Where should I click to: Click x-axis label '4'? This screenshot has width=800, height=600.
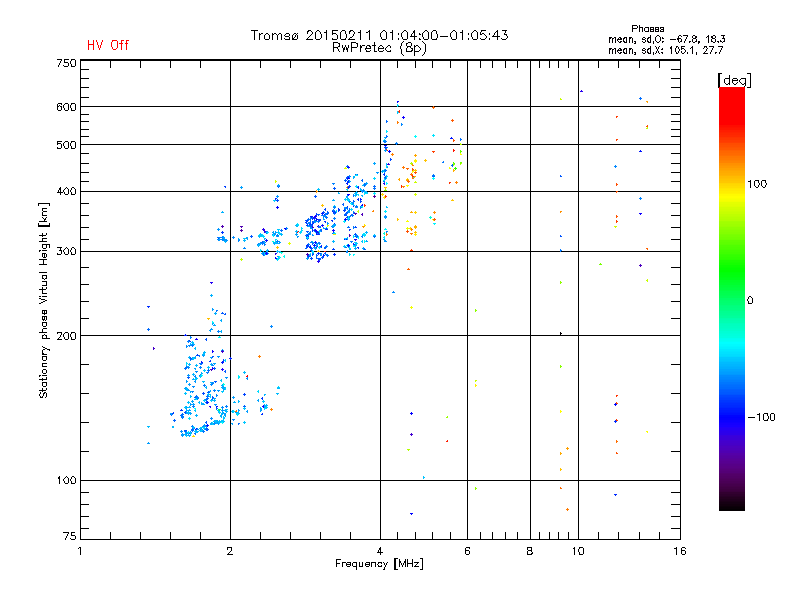click(380, 551)
